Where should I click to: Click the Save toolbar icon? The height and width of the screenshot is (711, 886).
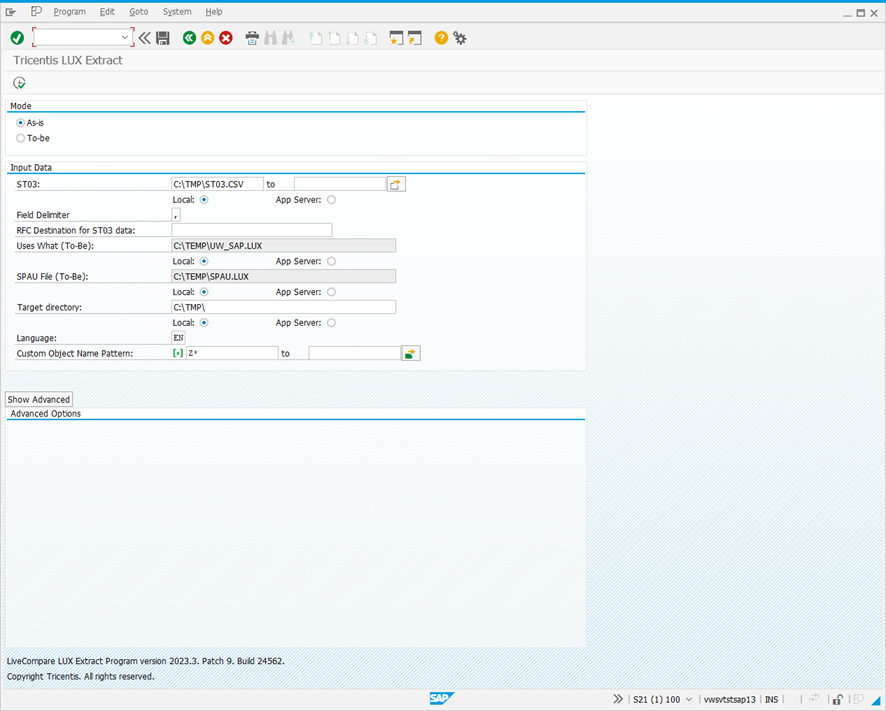coord(163,37)
